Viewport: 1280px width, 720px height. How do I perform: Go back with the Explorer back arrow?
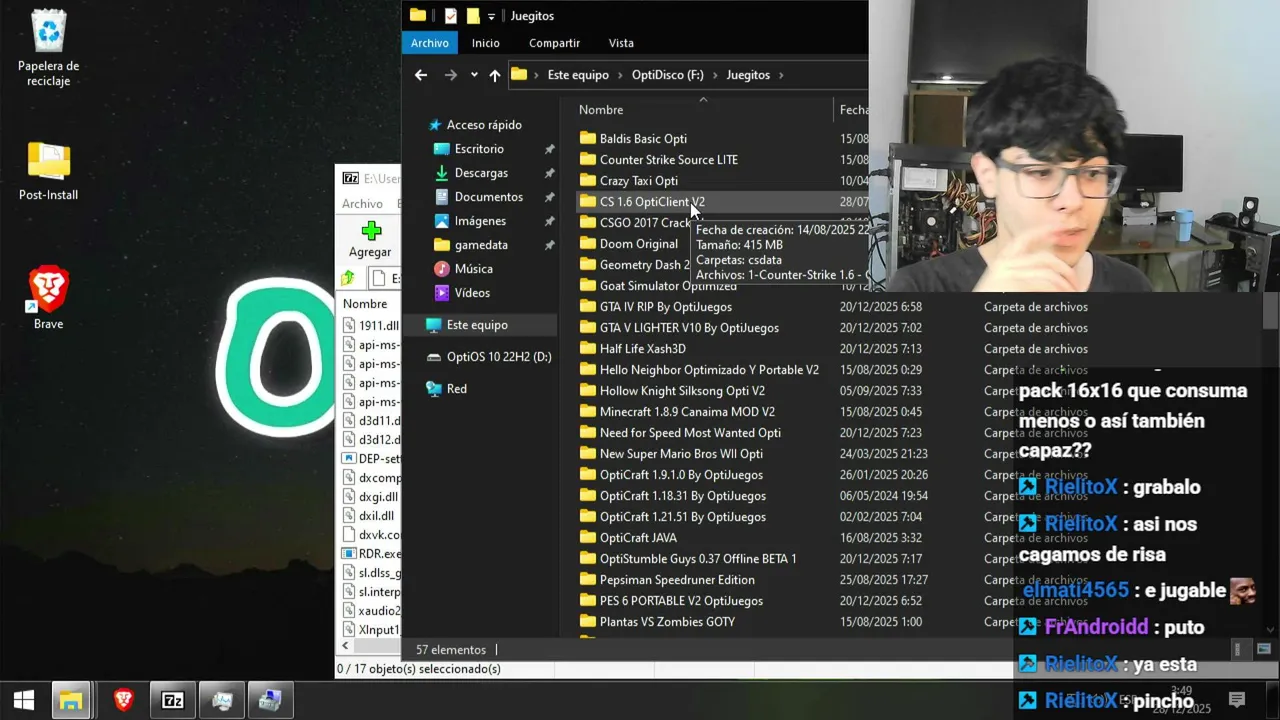coord(421,75)
